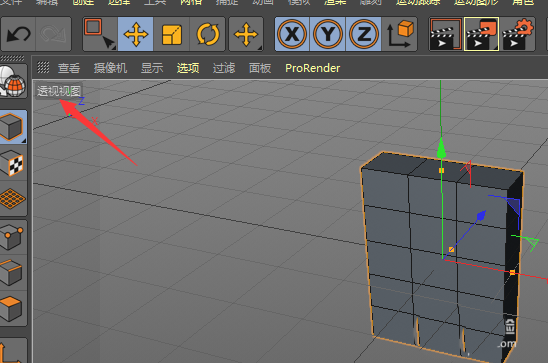Toggle the Z axis lock
The width and height of the screenshot is (548, 363).
pyautogui.click(x=363, y=34)
